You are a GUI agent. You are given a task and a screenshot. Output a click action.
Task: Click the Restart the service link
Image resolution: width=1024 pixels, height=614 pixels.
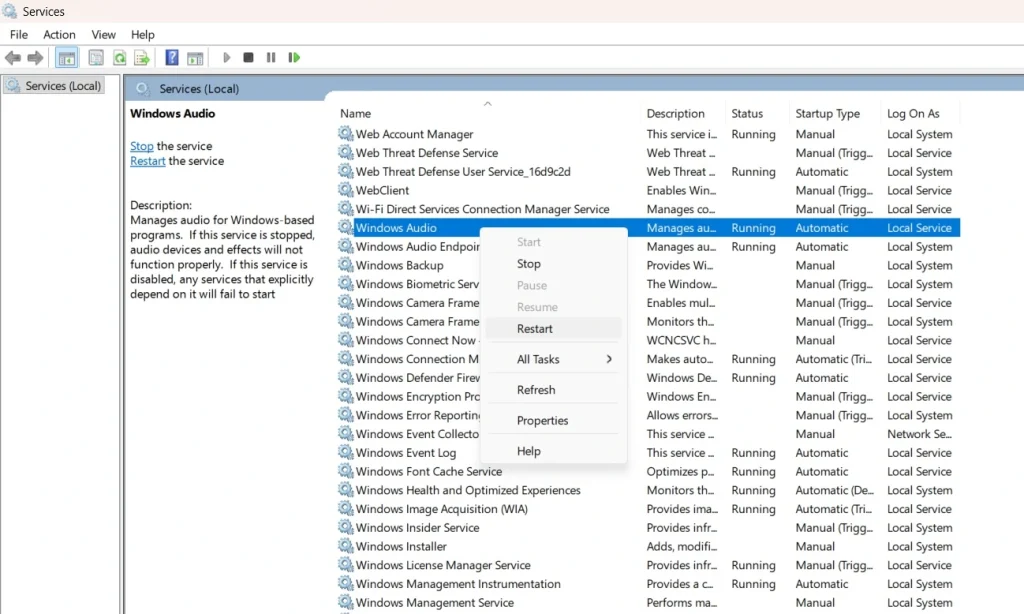coord(147,161)
